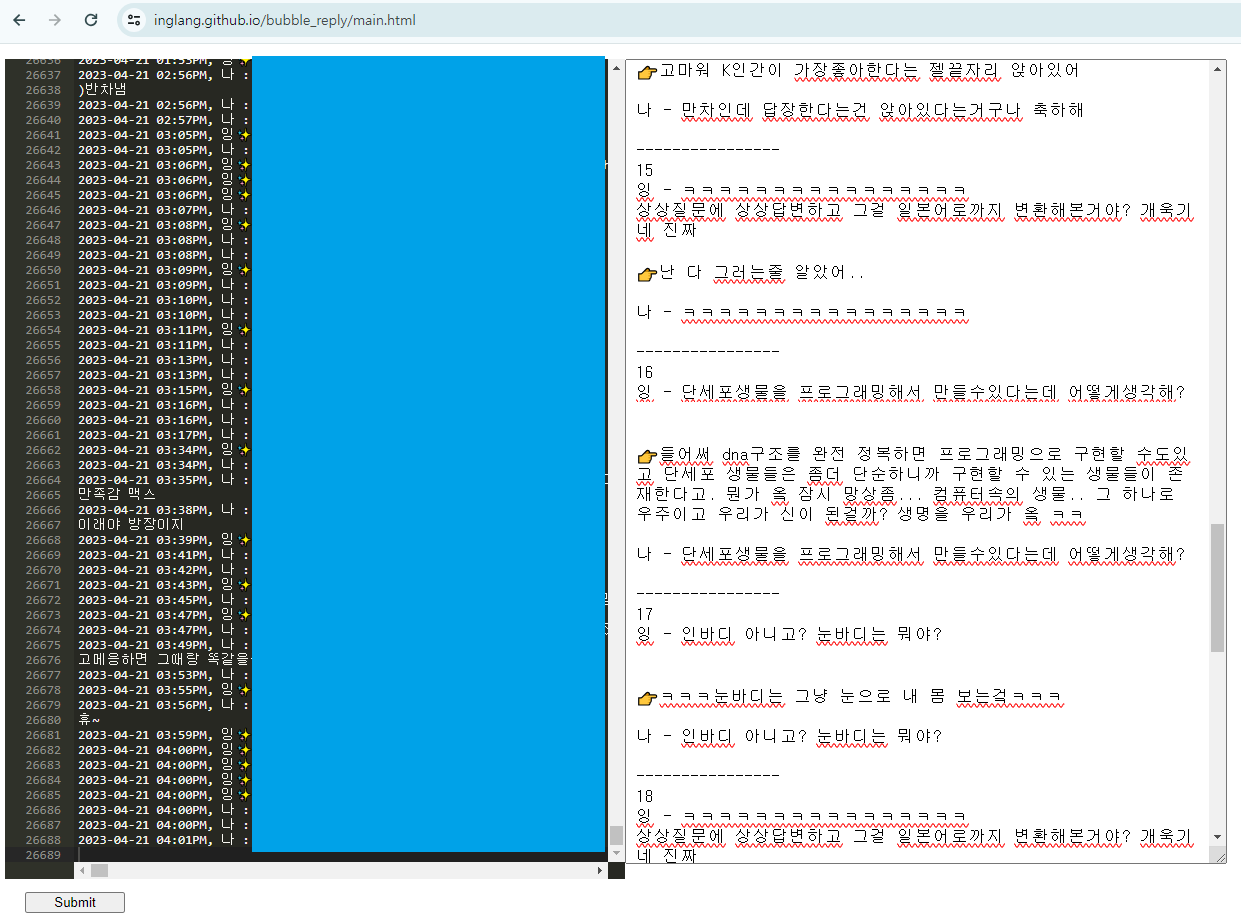Click the down arrow of the right text area scrollbar

click(1217, 837)
